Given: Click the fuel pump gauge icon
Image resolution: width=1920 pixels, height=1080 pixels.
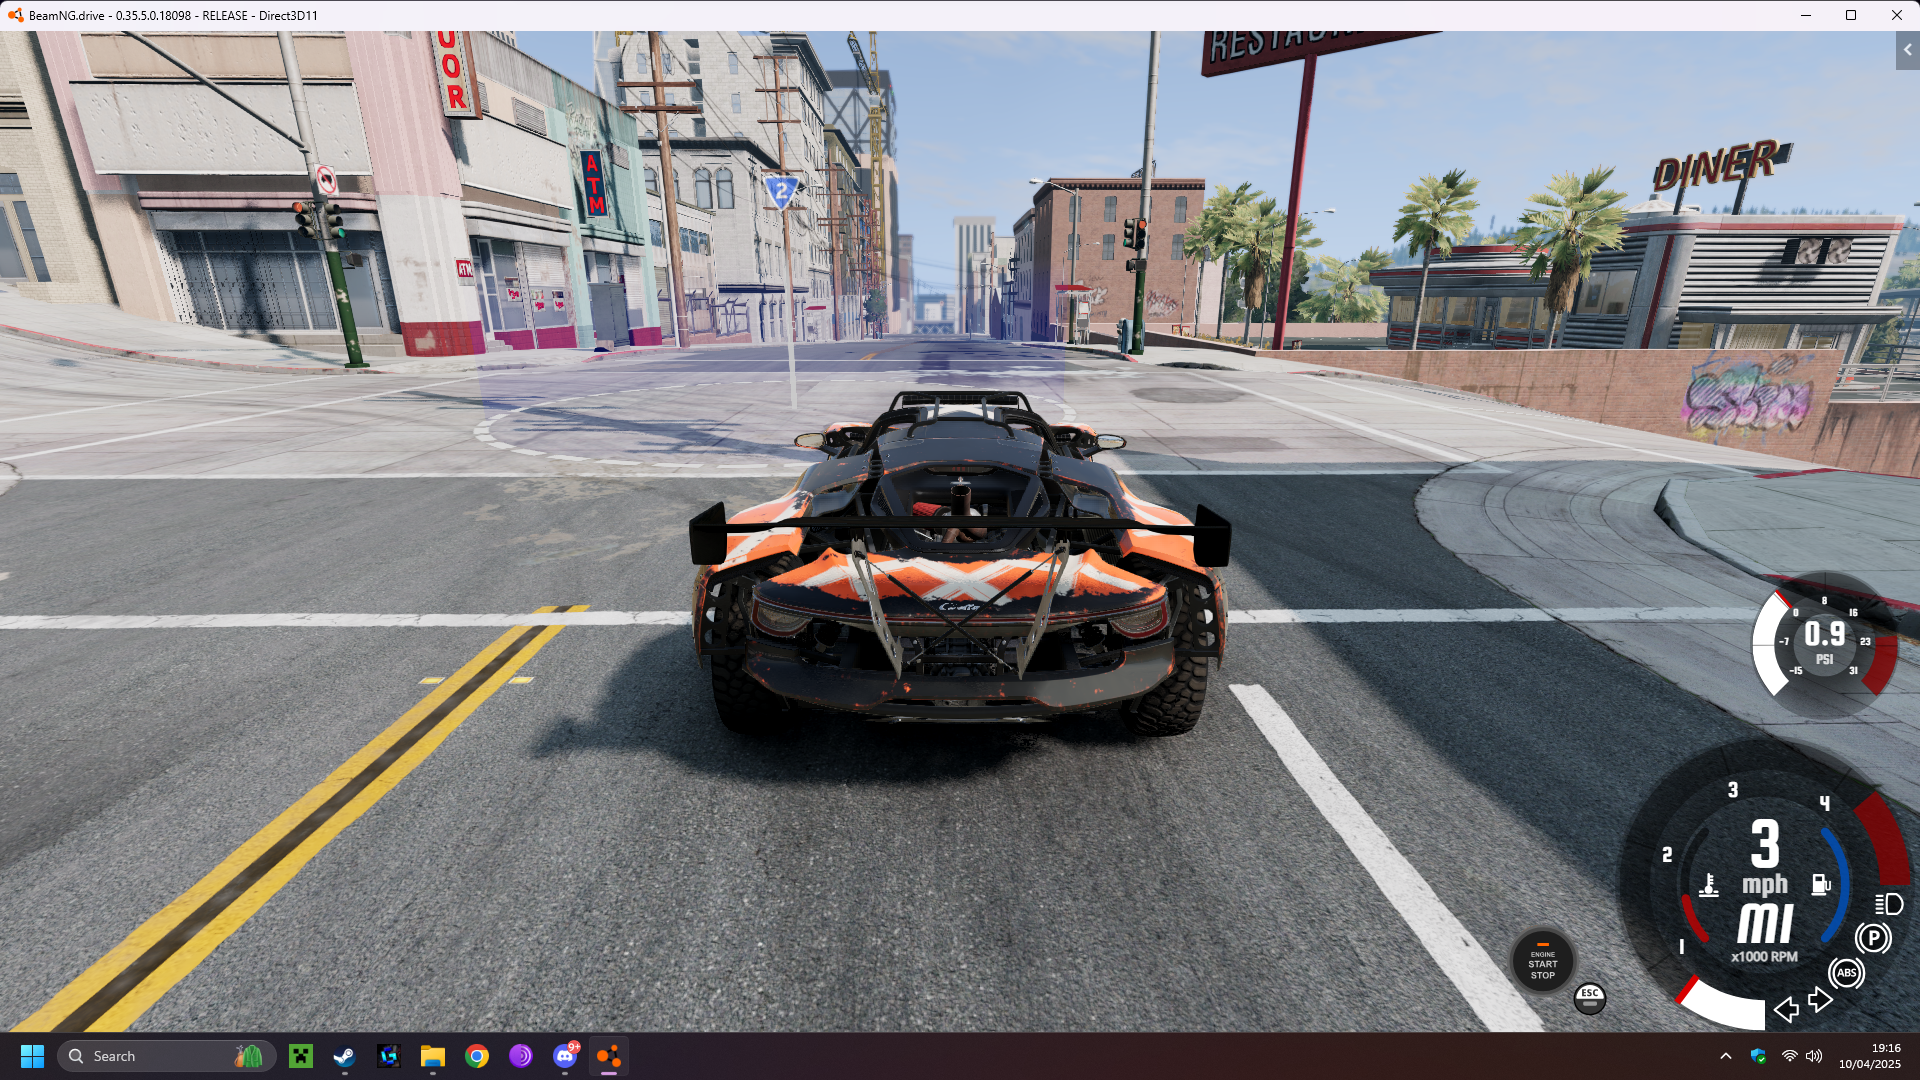Looking at the screenshot, I should tap(1820, 884).
